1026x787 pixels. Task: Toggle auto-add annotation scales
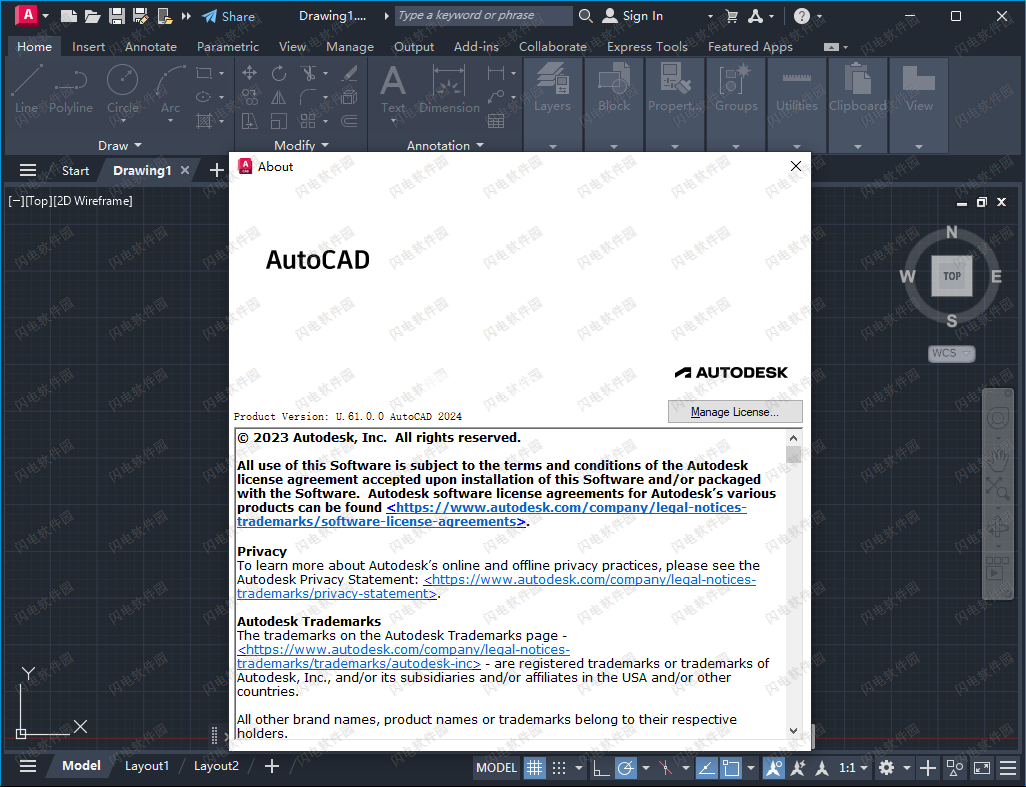pyautogui.click(x=798, y=767)
